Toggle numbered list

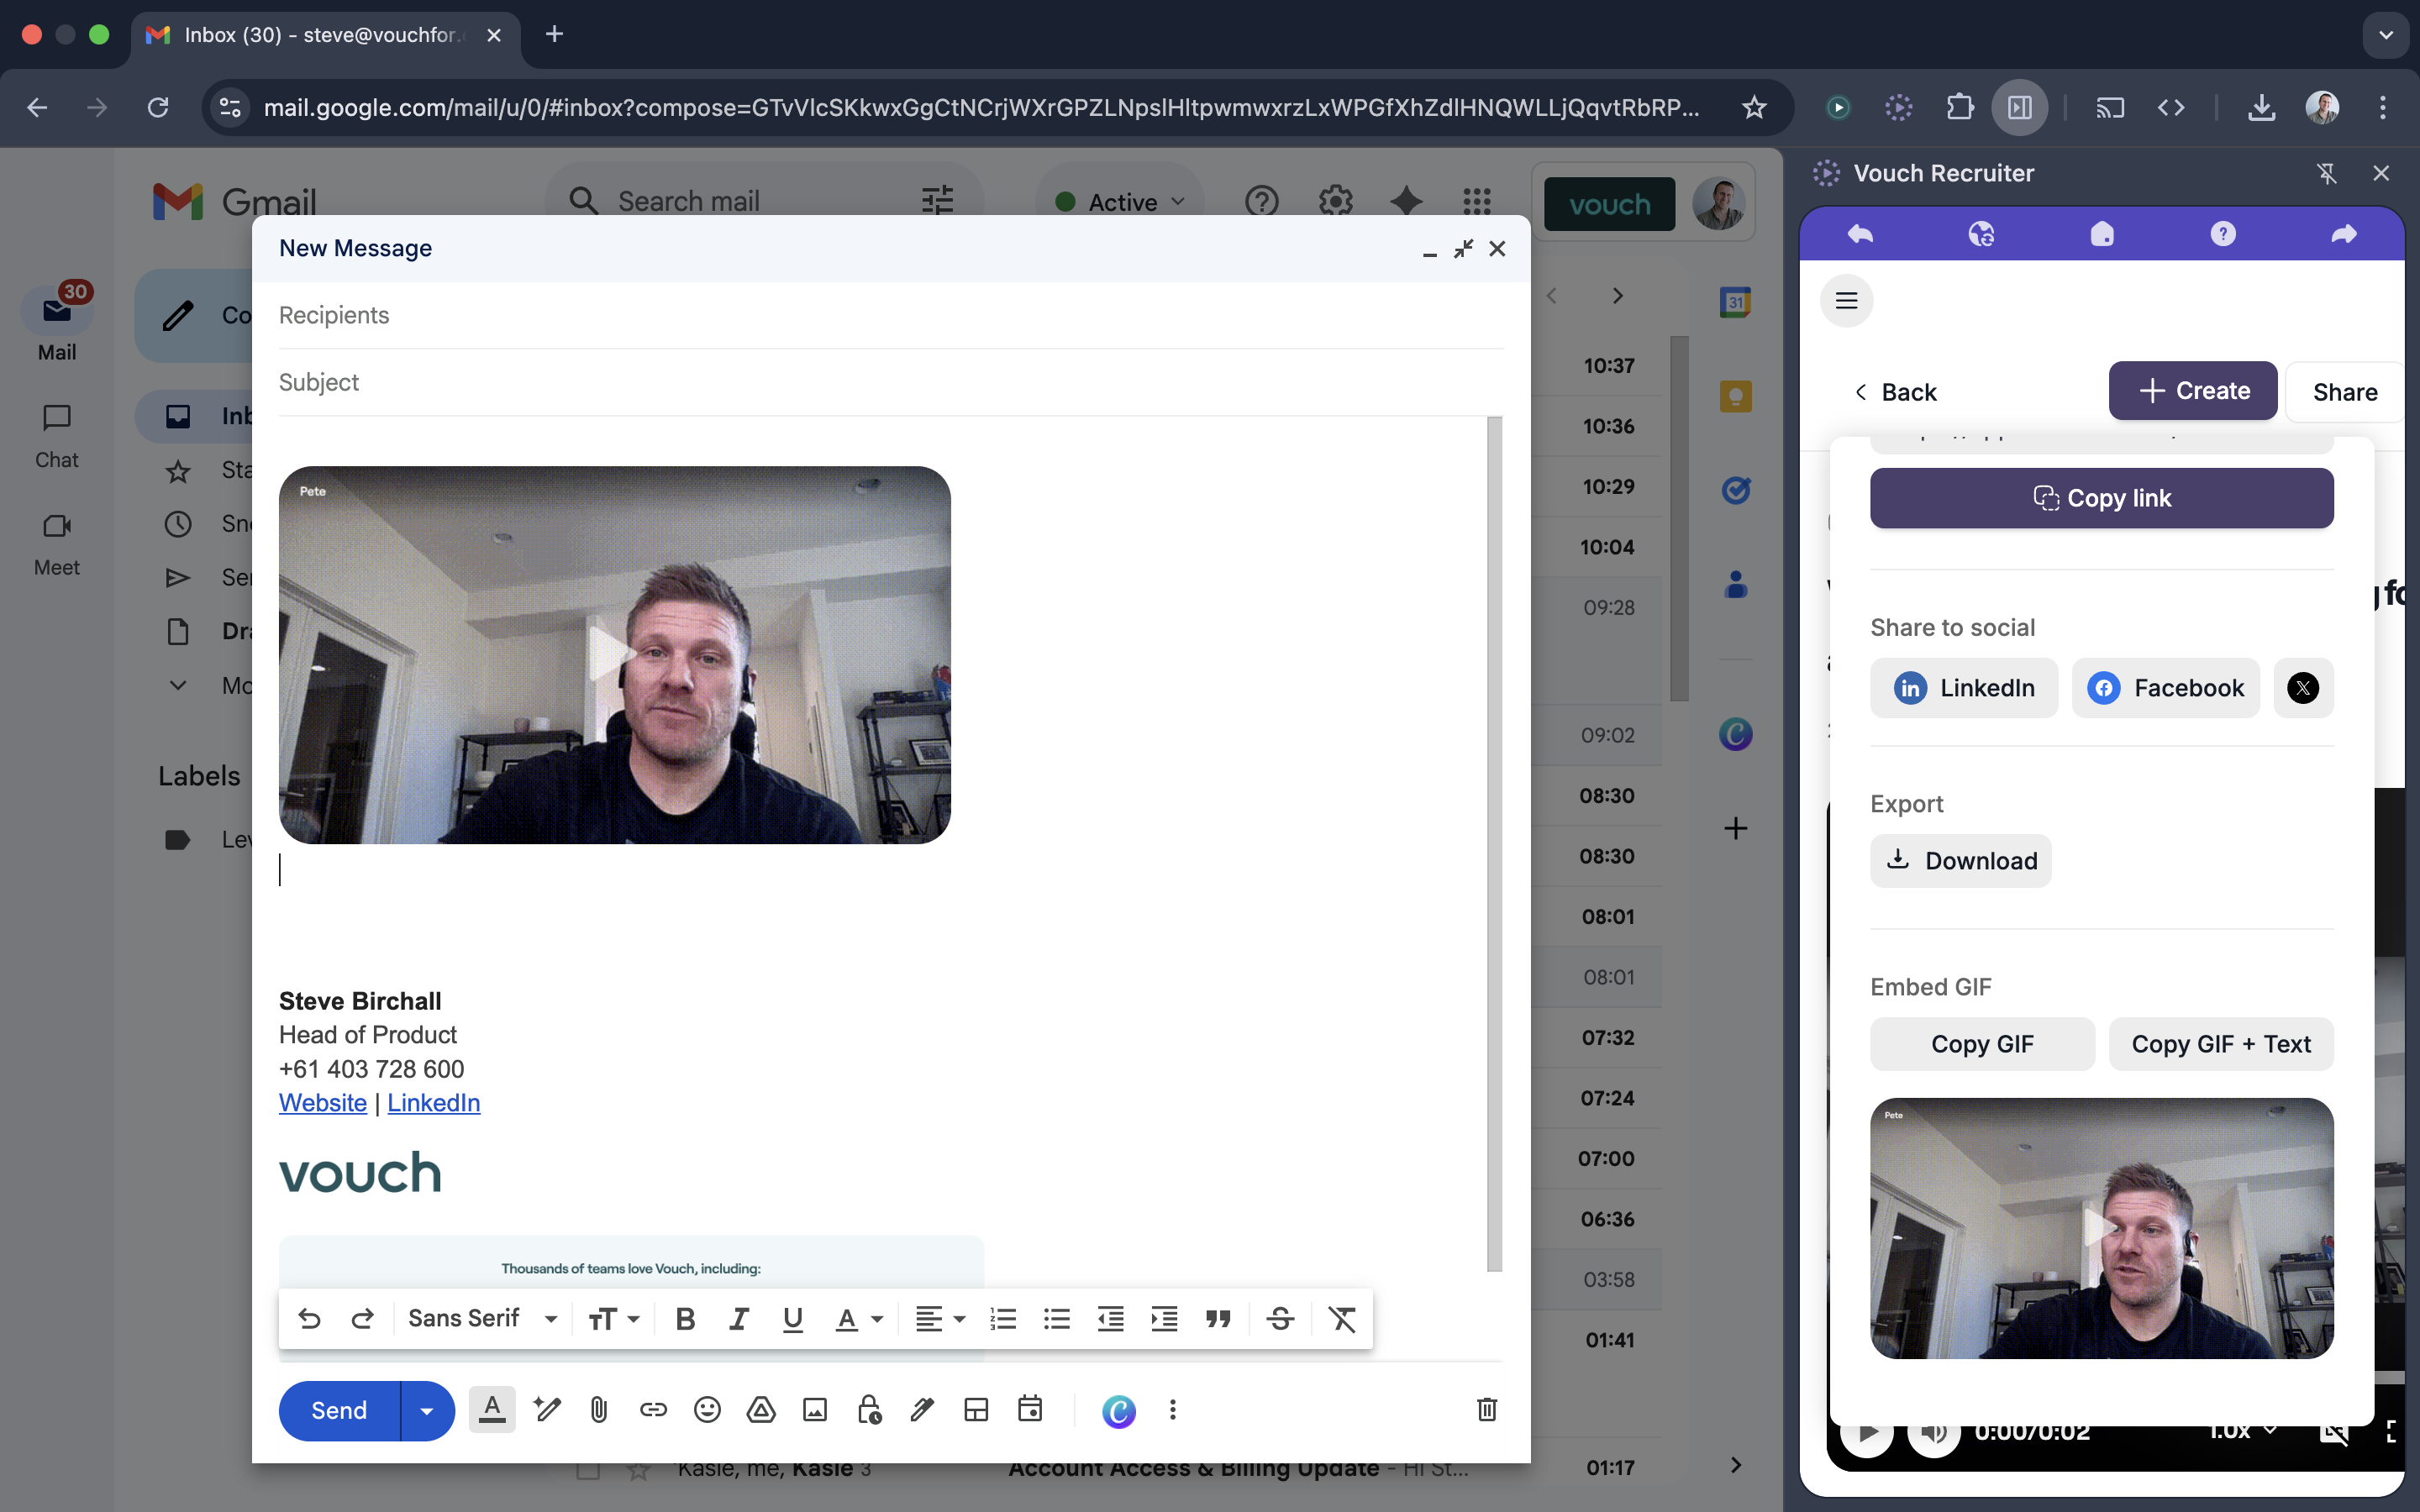[1003, 1319]
